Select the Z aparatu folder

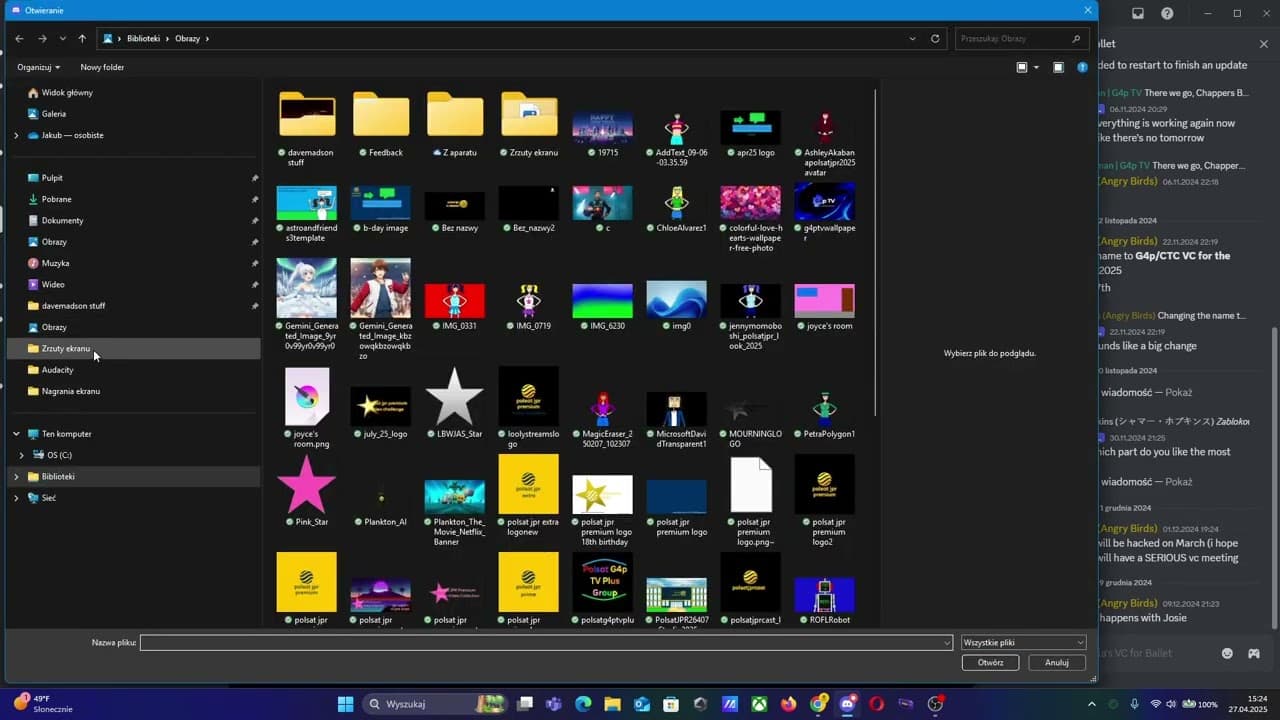455,124
